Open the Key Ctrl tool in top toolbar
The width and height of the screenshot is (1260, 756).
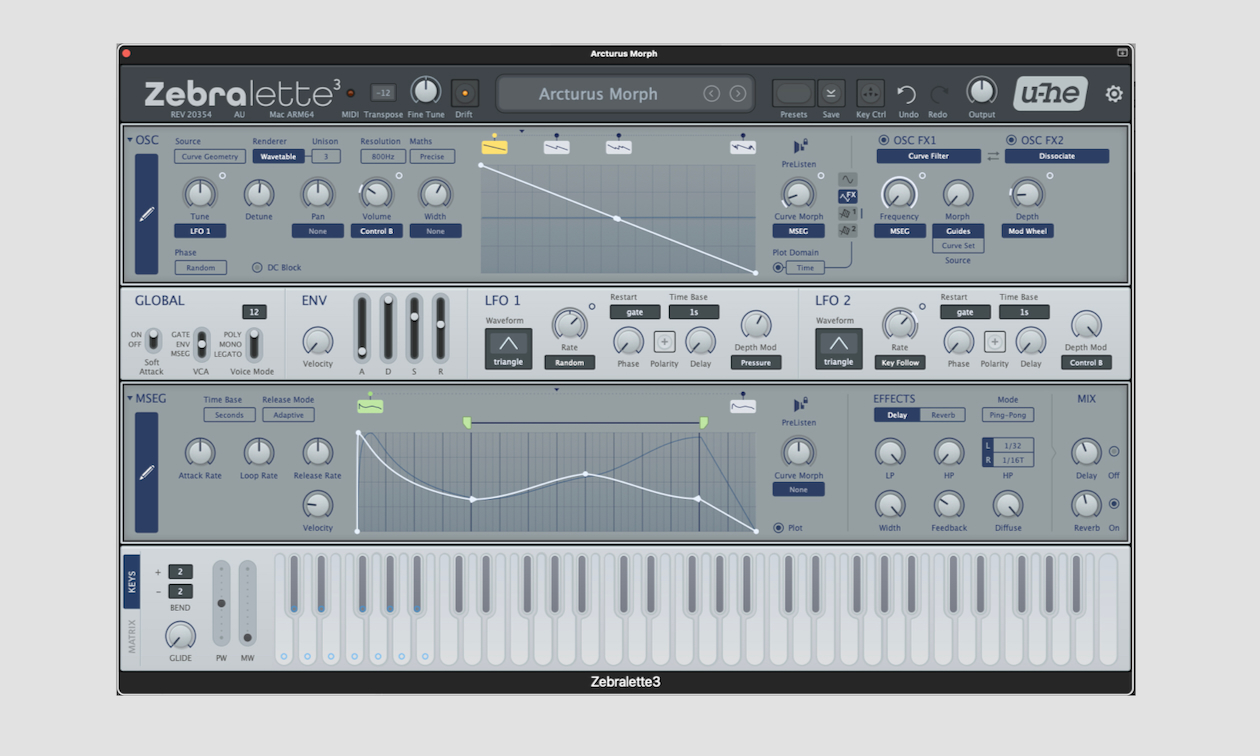pos(870,95)
